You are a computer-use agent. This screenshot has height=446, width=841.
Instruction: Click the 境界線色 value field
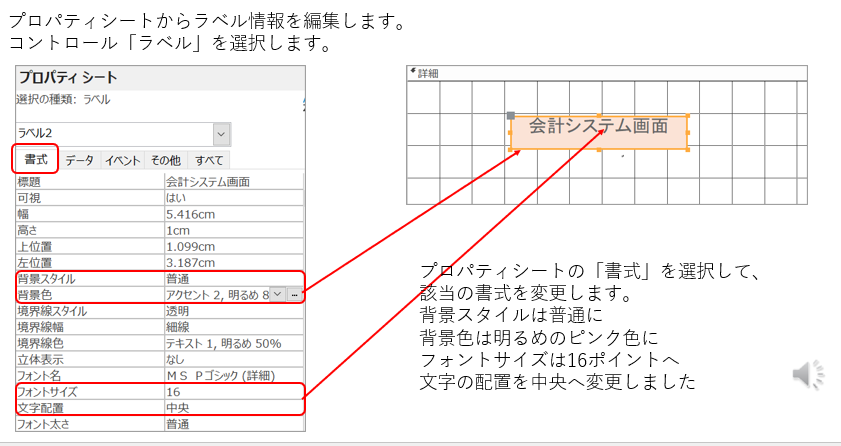[x=232, y=343]
